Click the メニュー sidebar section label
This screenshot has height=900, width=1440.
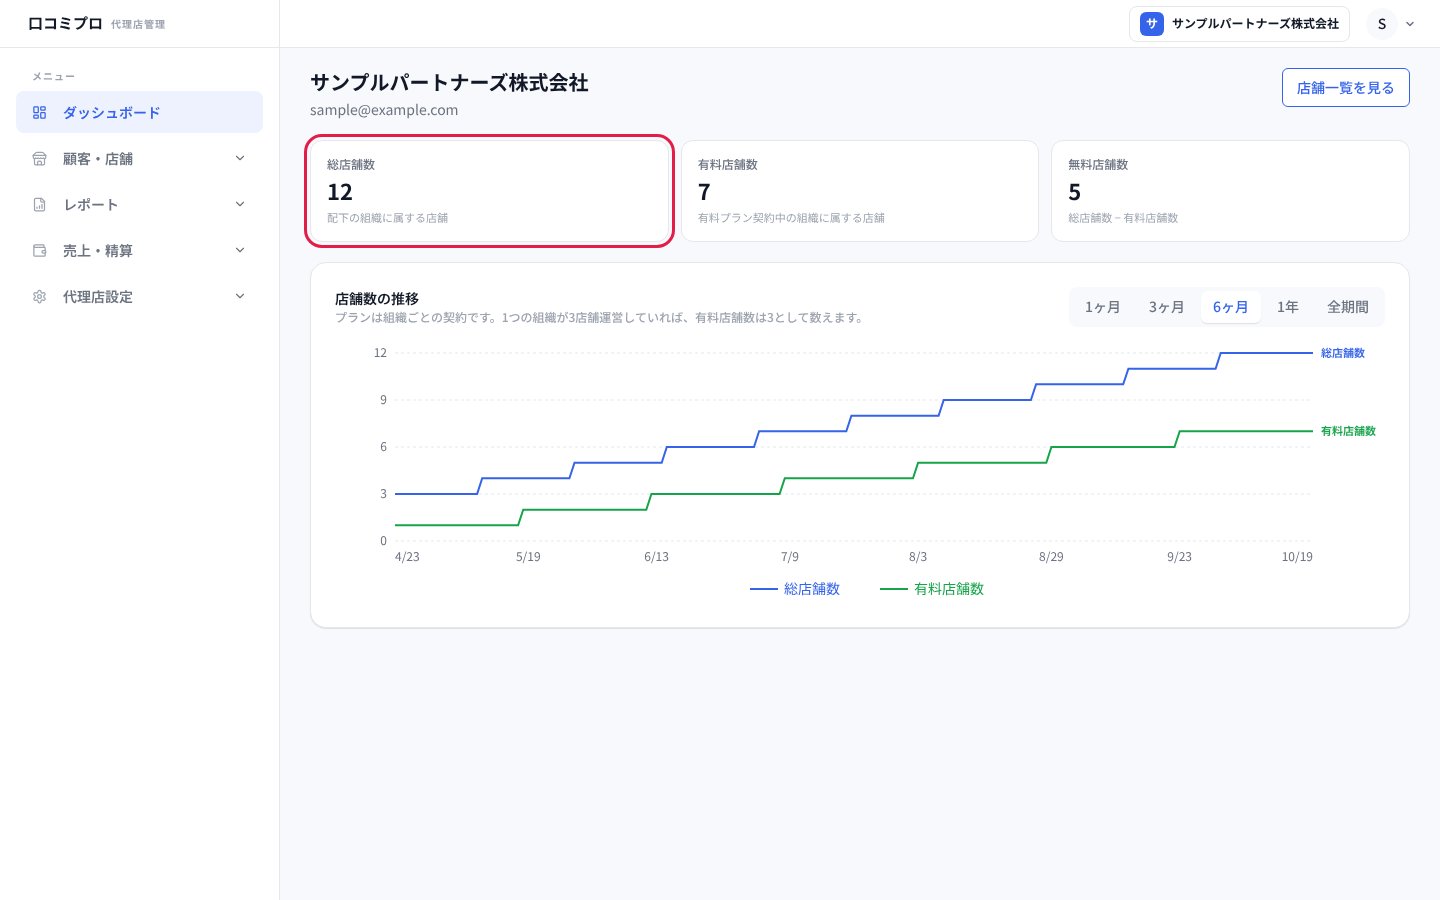pyautogui.click(x=53, y=76)
